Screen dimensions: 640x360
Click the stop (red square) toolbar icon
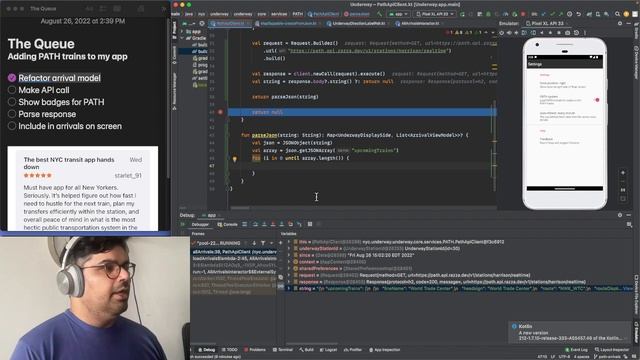coord(523,14)
